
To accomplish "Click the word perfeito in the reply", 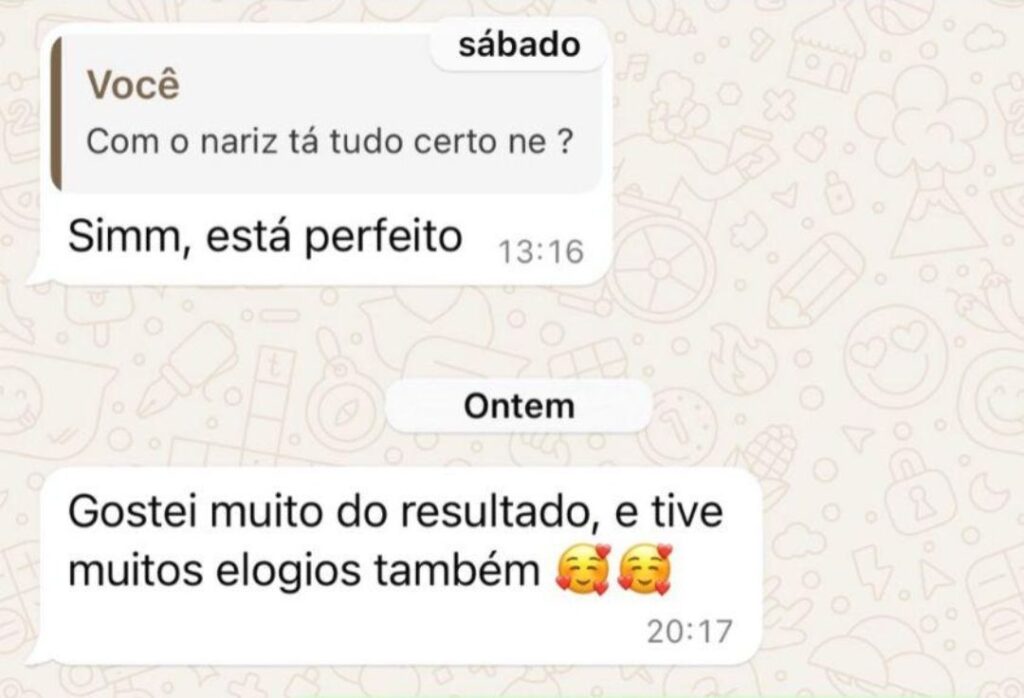I will [383, 236].
